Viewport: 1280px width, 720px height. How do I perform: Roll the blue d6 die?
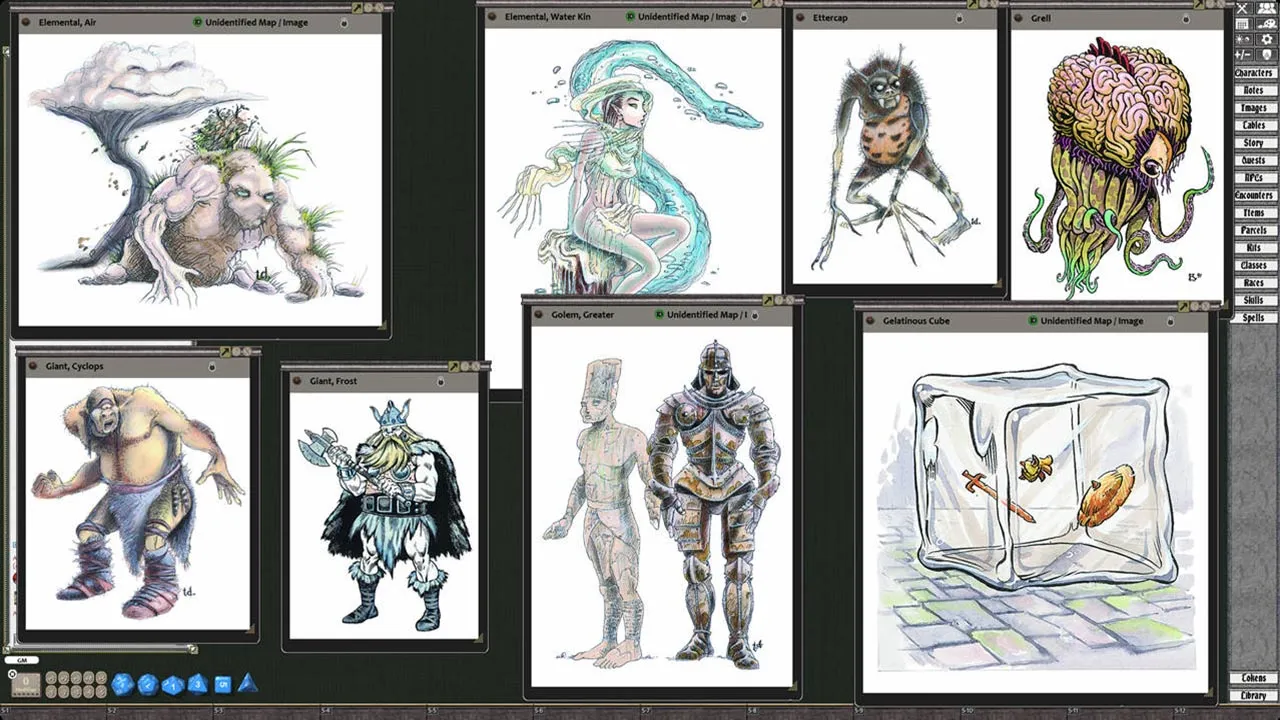click(x=223, y=684)
